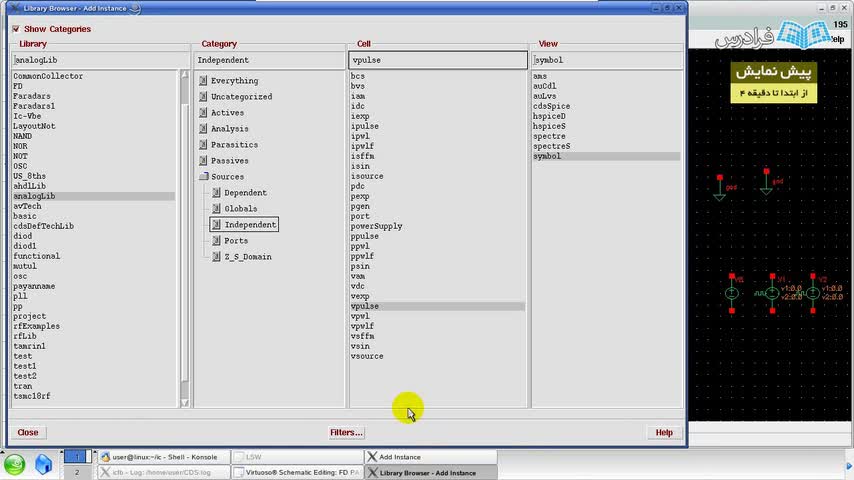Select the Ports subcategory label

[236, 241]
